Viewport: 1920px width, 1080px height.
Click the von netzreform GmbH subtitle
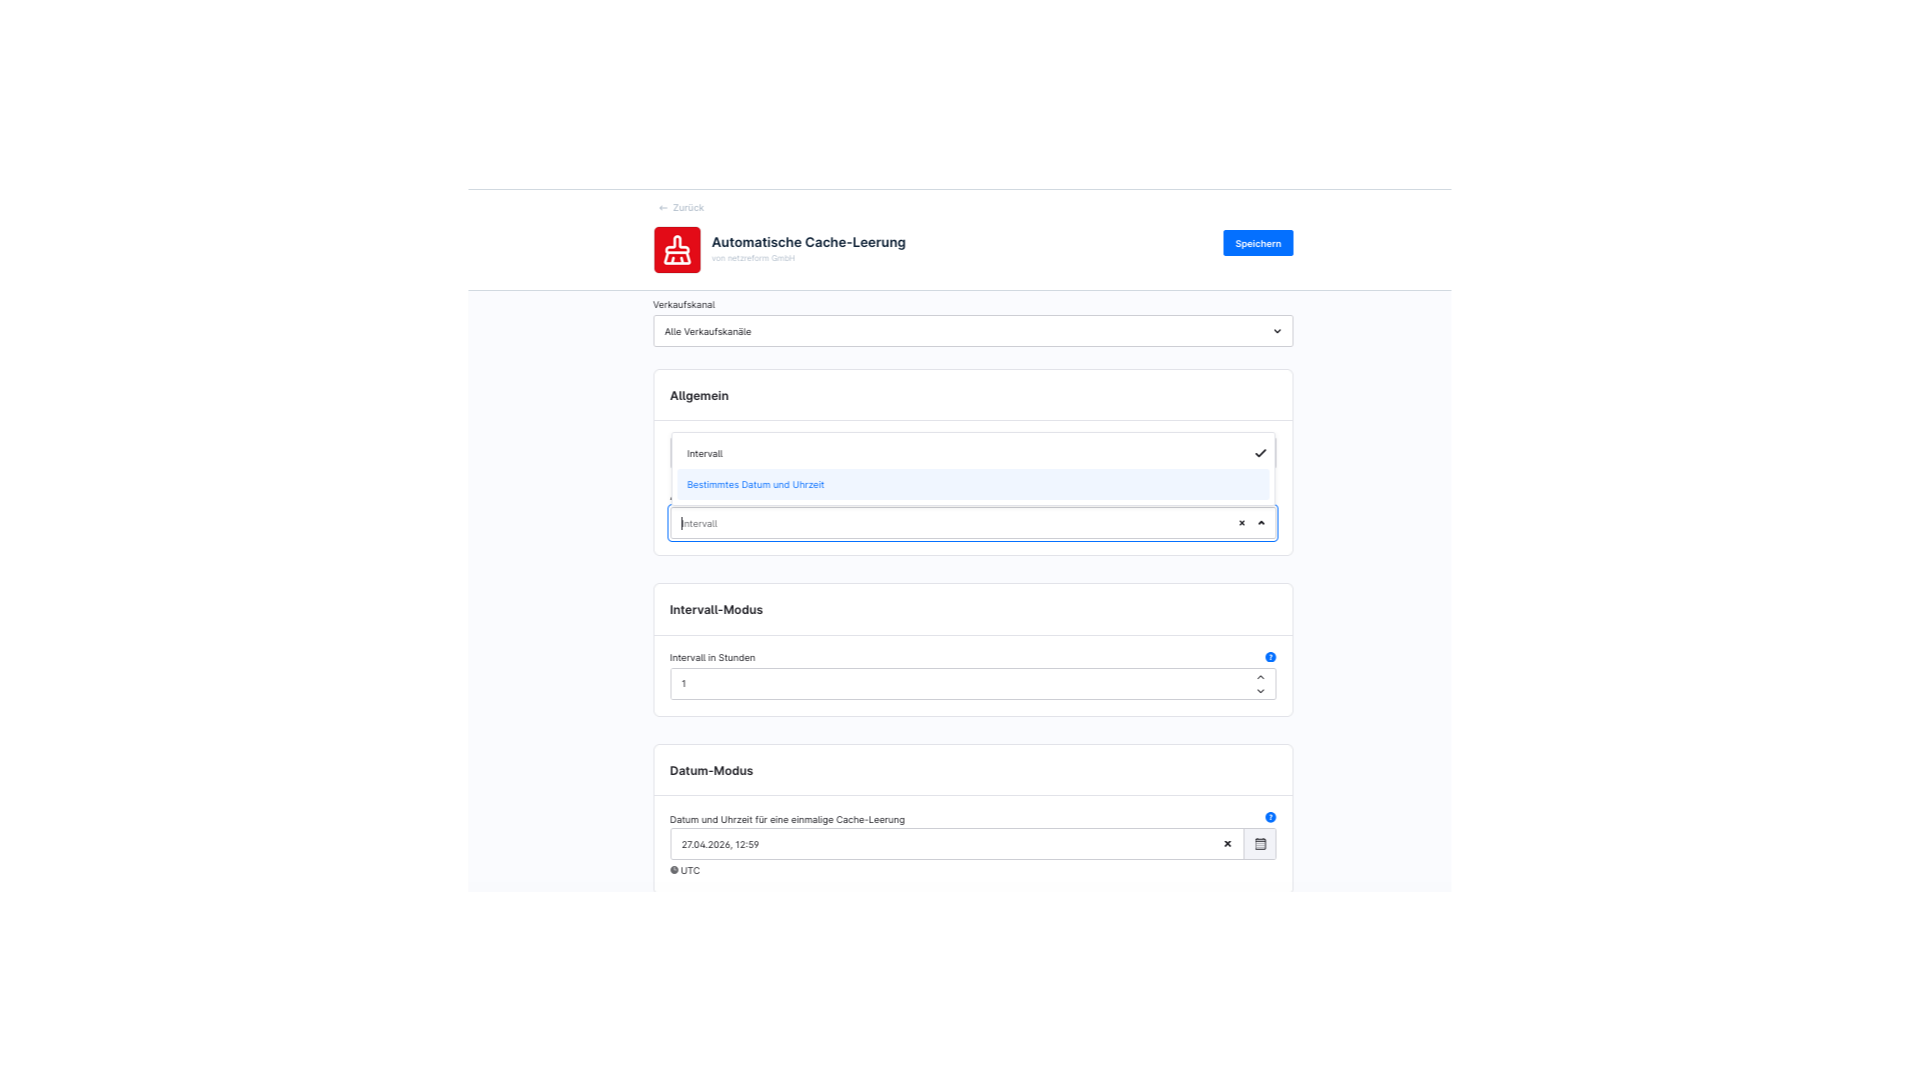click(753, 259)
